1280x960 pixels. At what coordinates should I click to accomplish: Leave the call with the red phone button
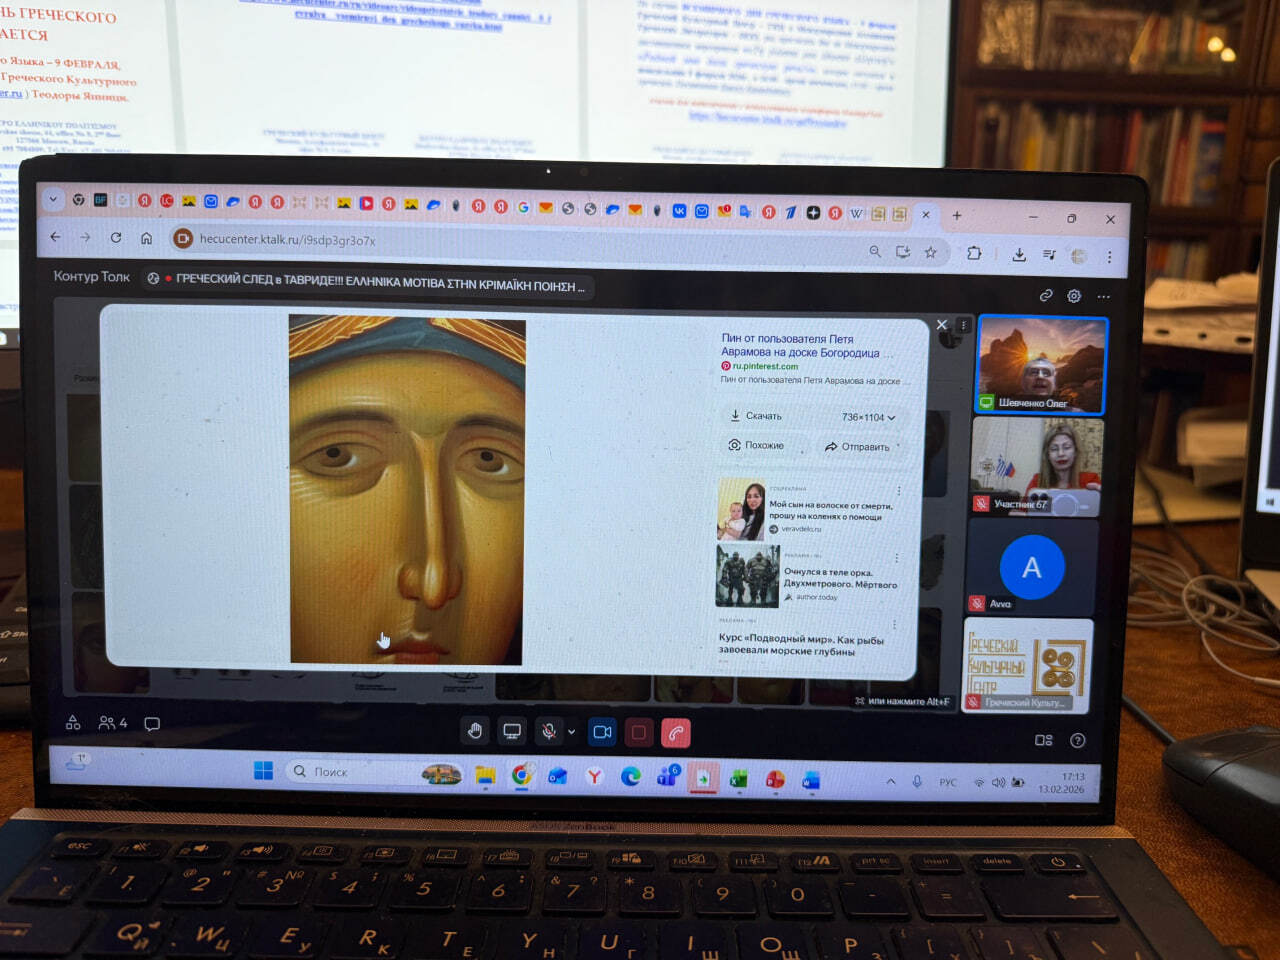[676, 734]
